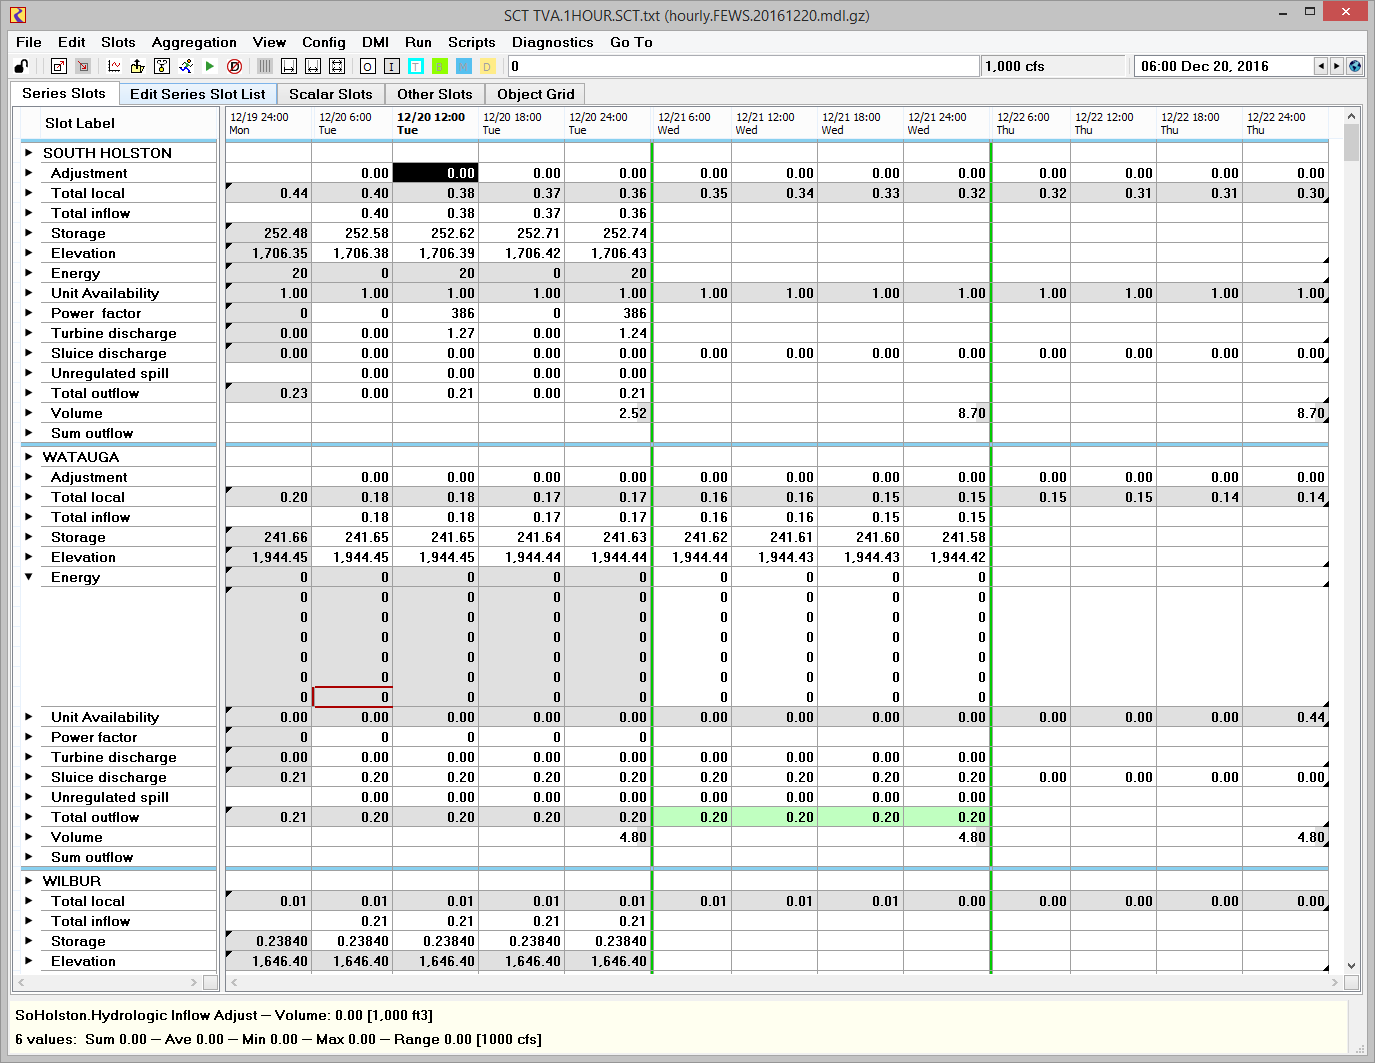The height and width of the screenshot is (1063, 1375).
Task: Click the medal document toolbar icon
Action: 162,66
